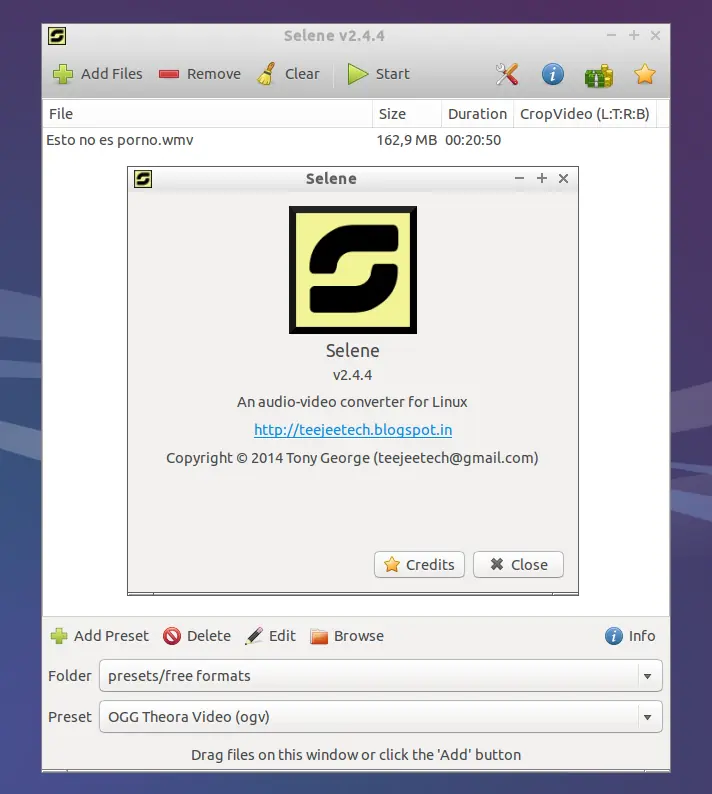
Task: Click the 00:20:50 duration cell
Action: coord(473,140)
